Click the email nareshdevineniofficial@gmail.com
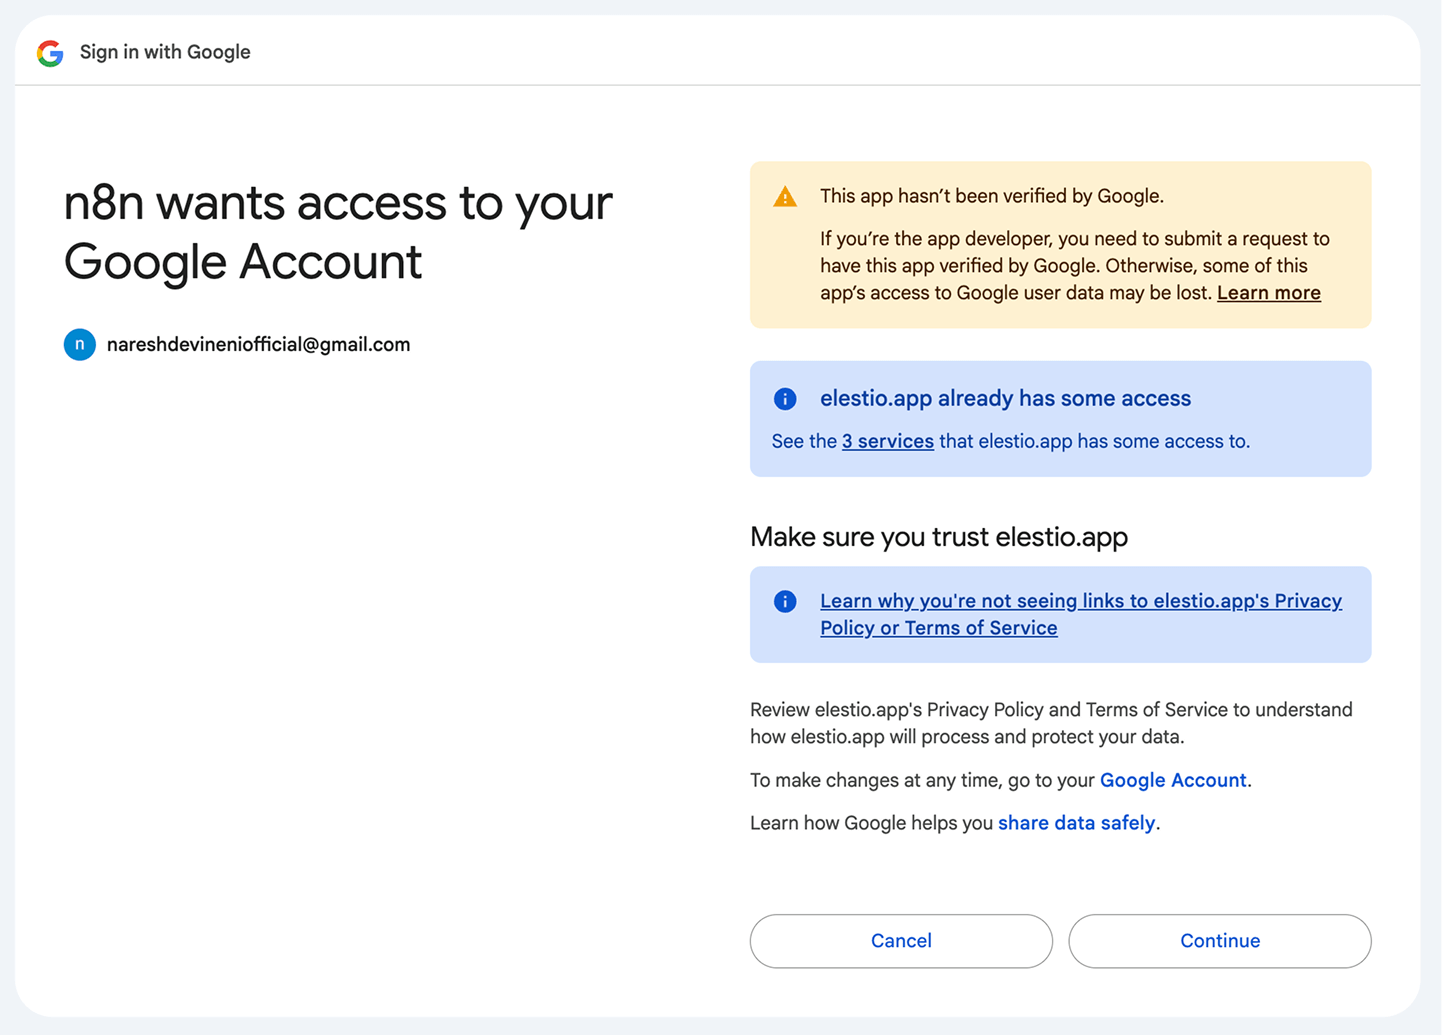The image size is (1442, 1035). 258,344
